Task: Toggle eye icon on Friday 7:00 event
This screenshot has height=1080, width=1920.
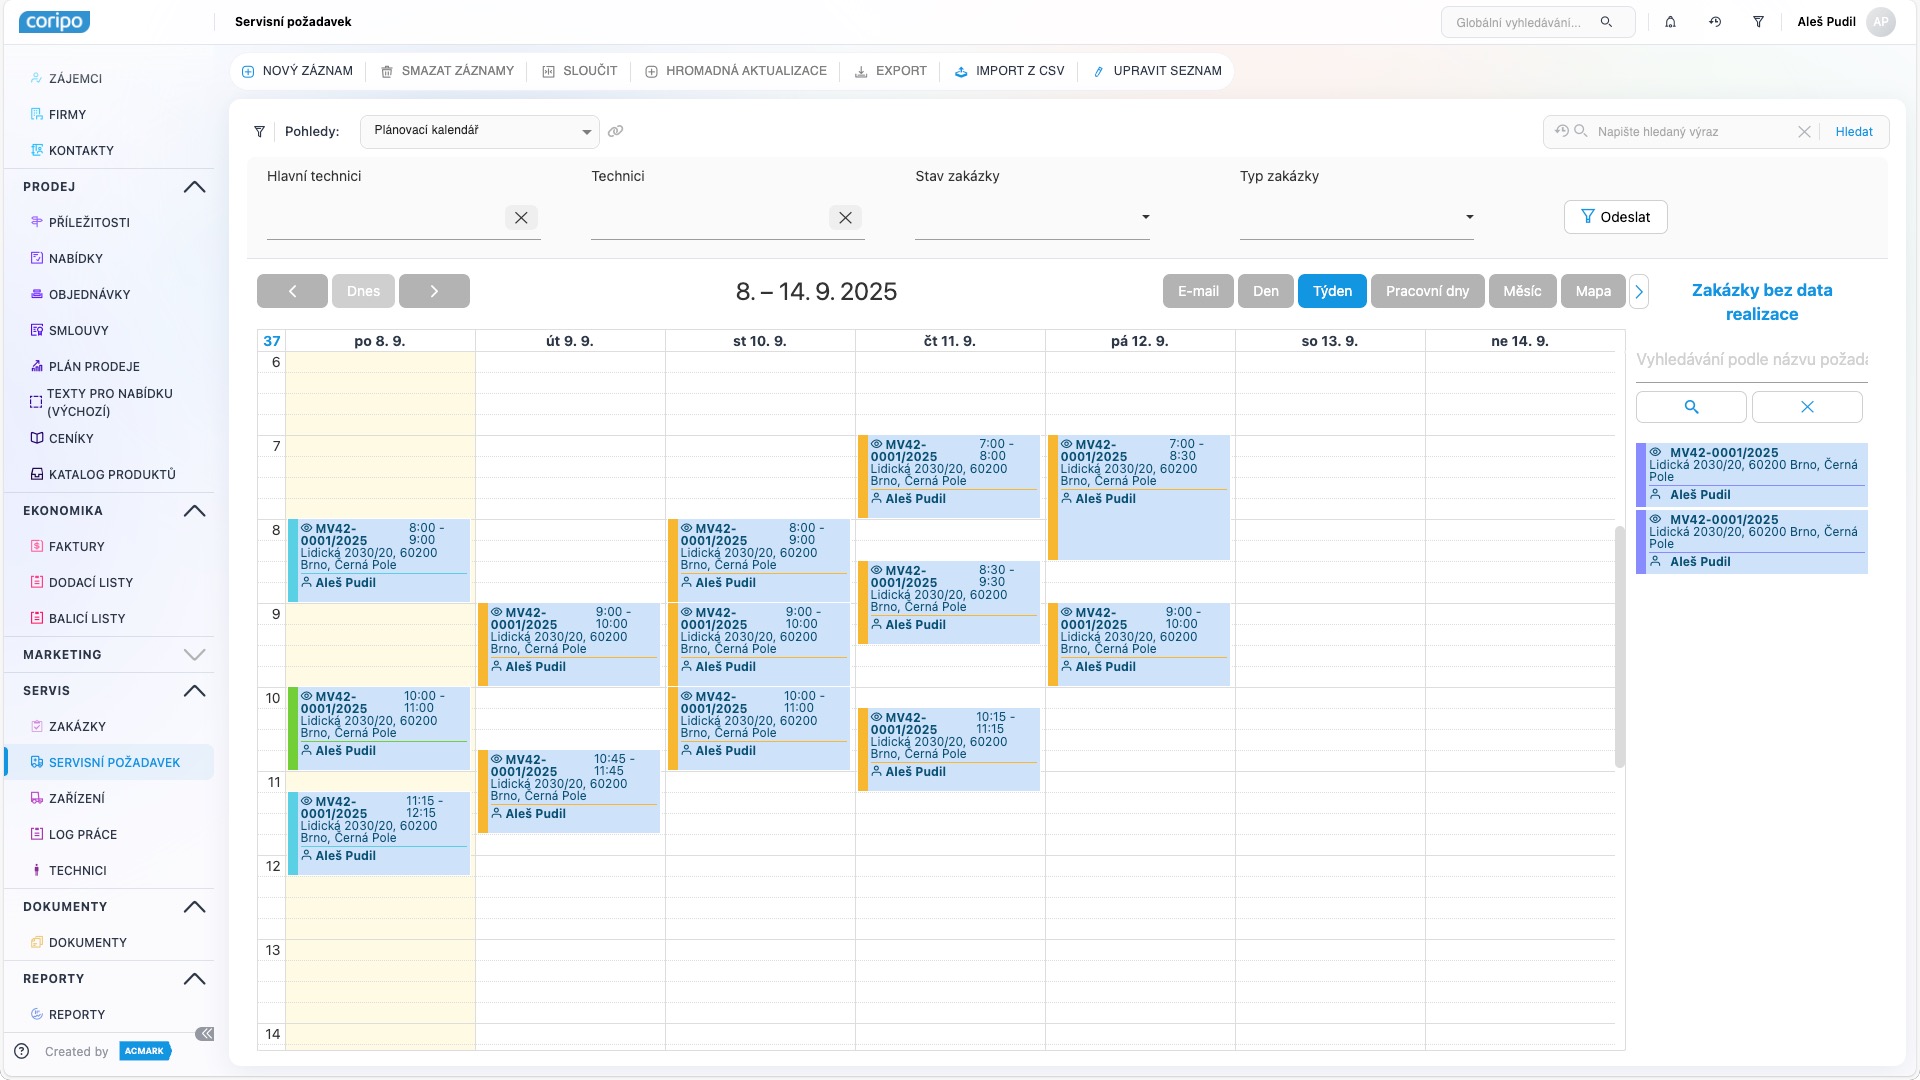Action: [x=1067, y=444]
